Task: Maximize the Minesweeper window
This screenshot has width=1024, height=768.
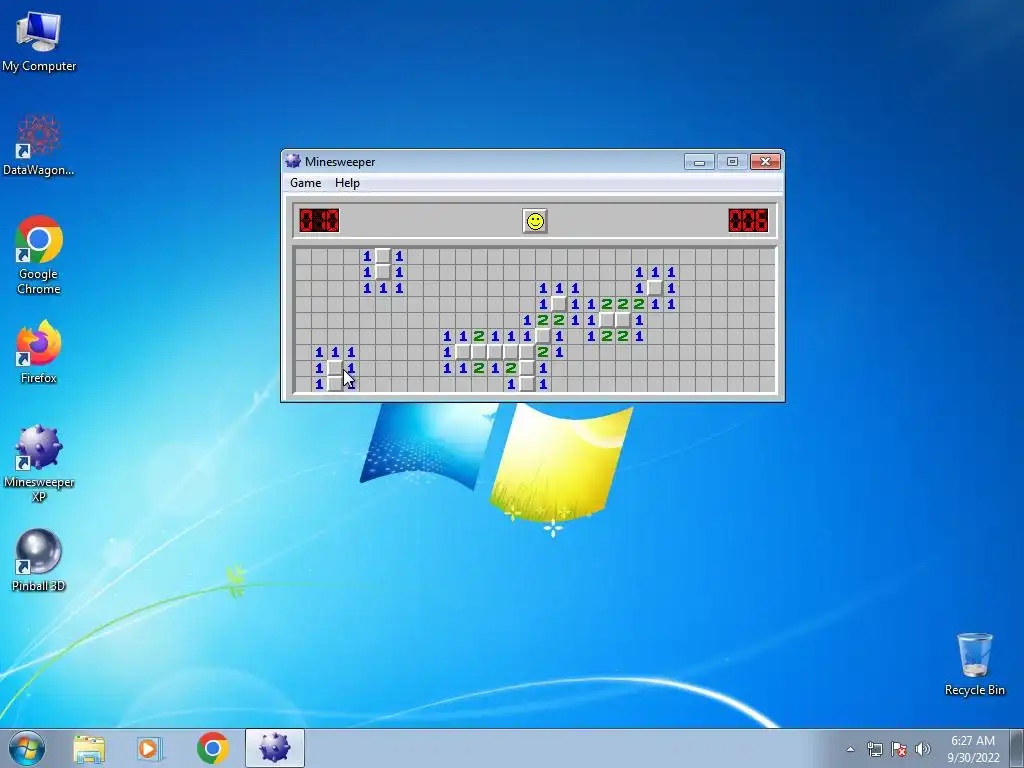Action: [732, 161]
